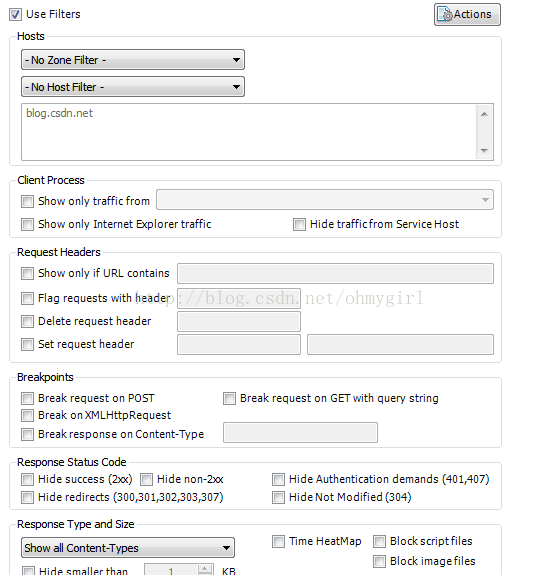The width and height of the screenshot is (542, 575).
Task: Enable Hide traffic from Service Host
Action: coord(299,224)
